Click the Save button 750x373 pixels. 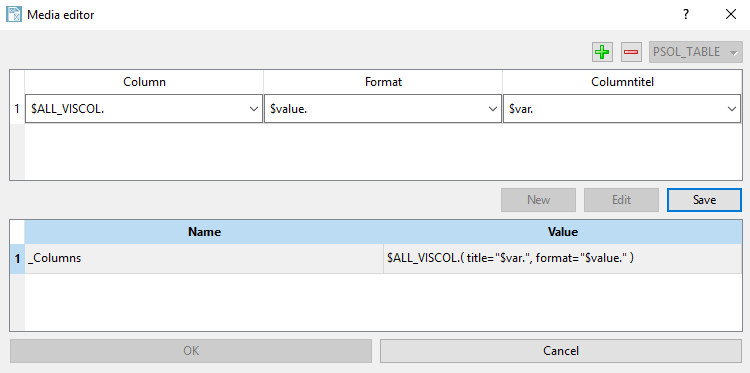pyautogui.click(x=704, y=199)
